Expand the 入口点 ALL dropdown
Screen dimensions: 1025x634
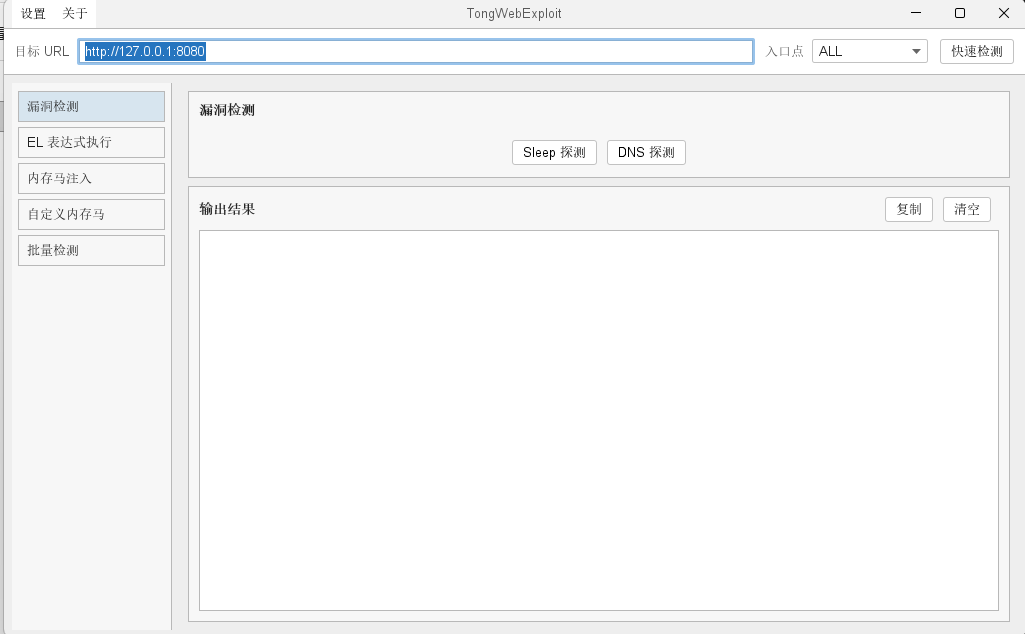tap(869, 52)
